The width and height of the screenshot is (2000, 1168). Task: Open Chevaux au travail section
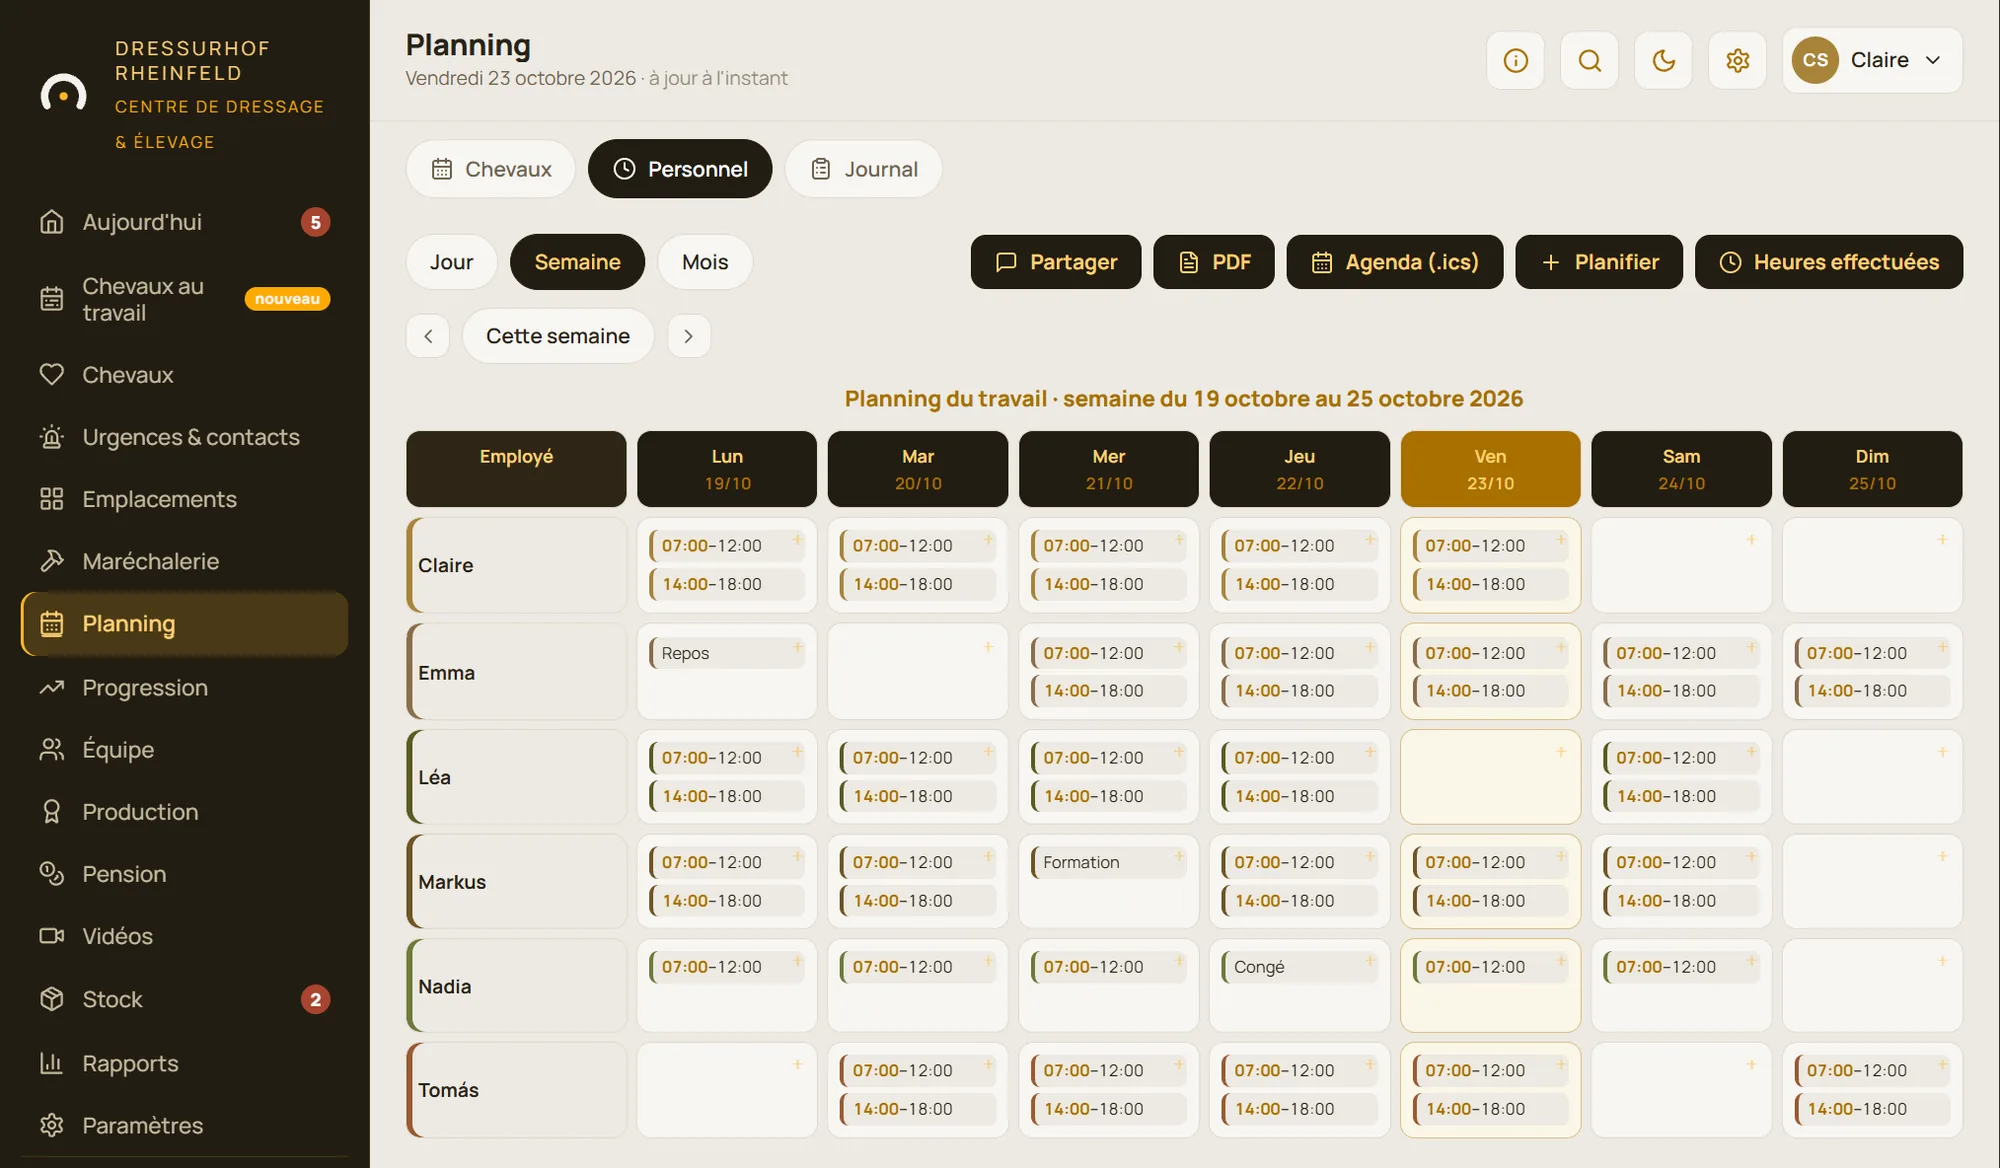click(x=185, y=299)
